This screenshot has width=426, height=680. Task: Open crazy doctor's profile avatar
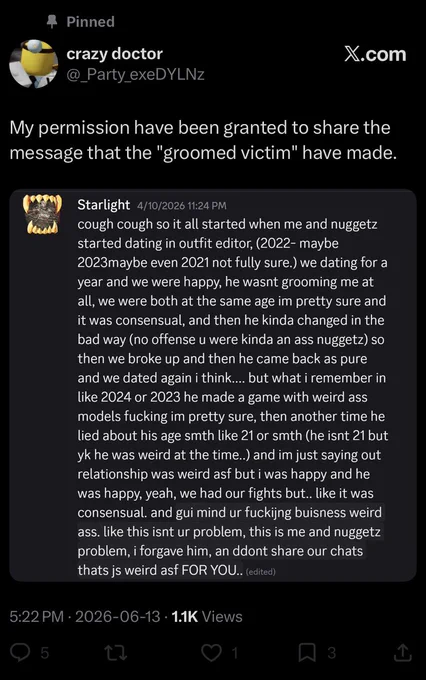(33, 64)
